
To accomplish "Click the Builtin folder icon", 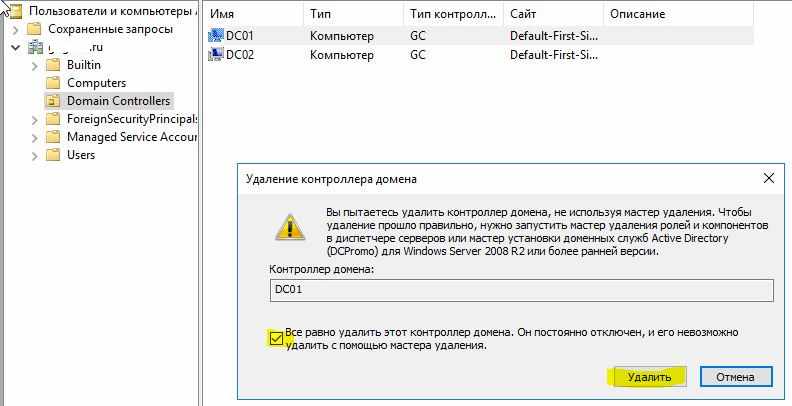I will pyautogui.click(x=54, y=65).
